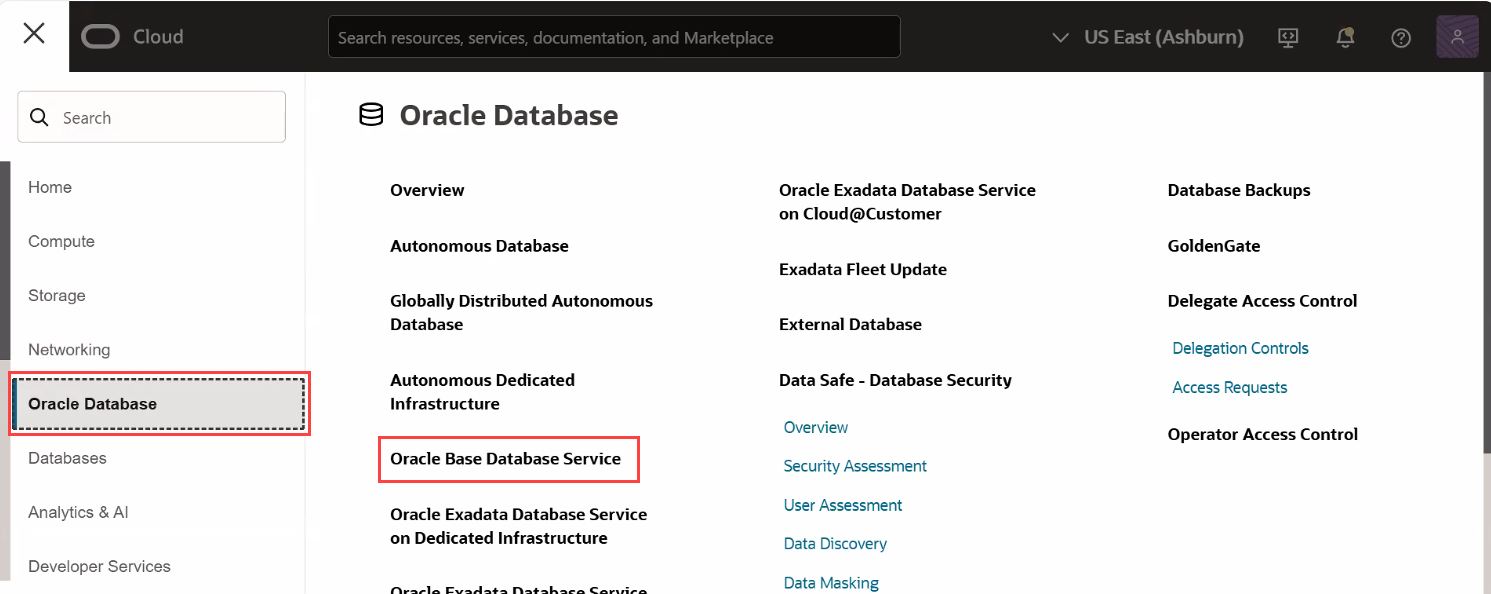Open the Data Safe Overview link
The width and height of the screenshot is (1491, 594).
[816, 427]
